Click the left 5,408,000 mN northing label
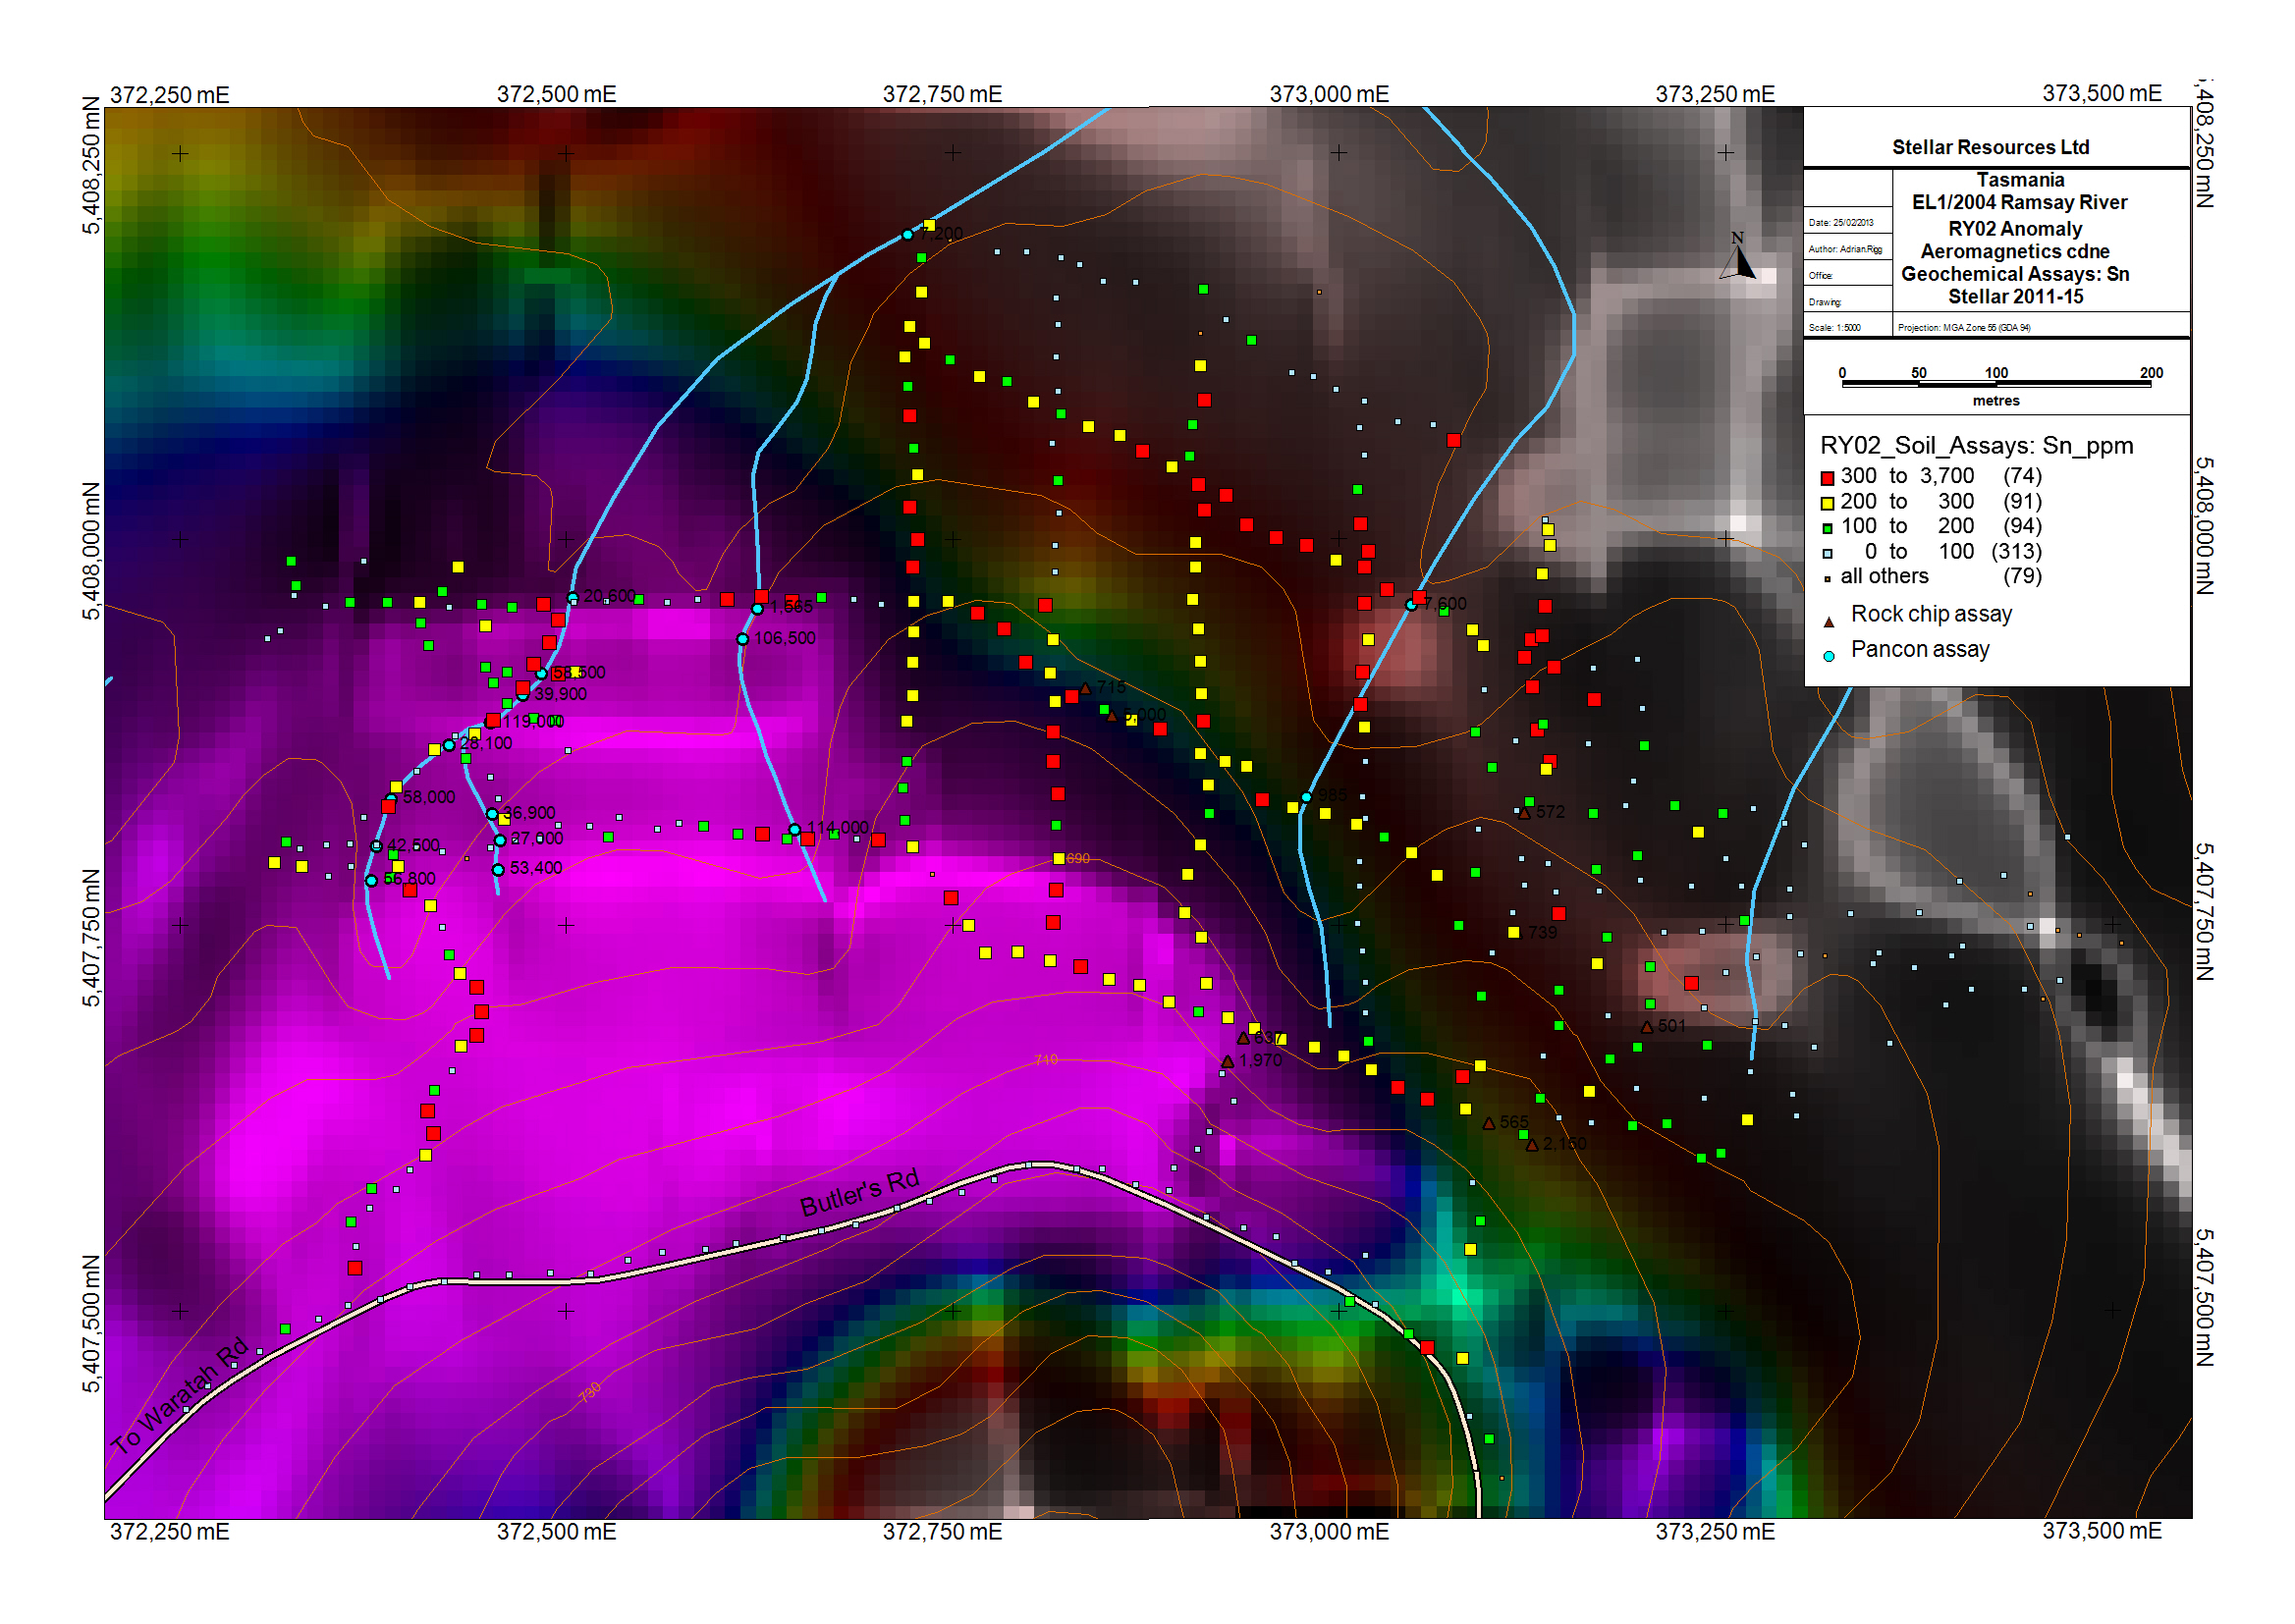The image size is (2295, 1624). (x=91, y=551)
